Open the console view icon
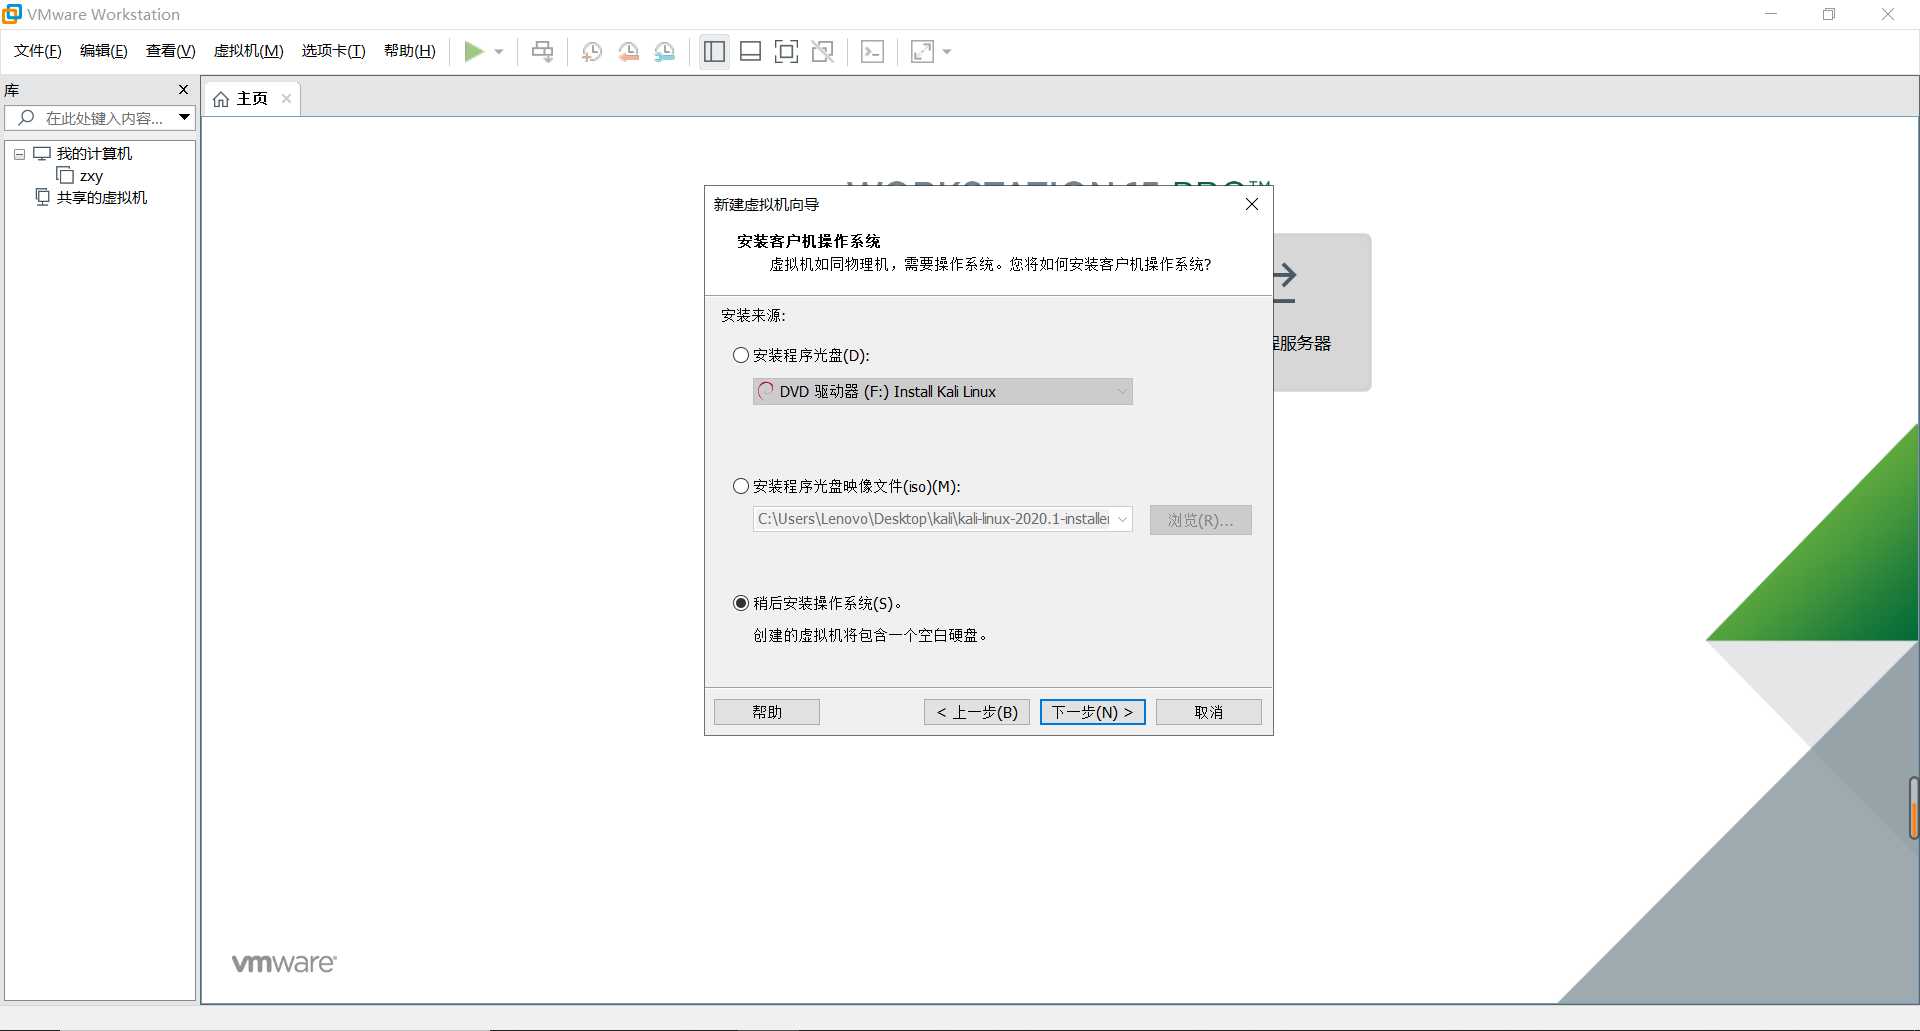Screen dimensions: 1920x1031 [x=872, y=52]
